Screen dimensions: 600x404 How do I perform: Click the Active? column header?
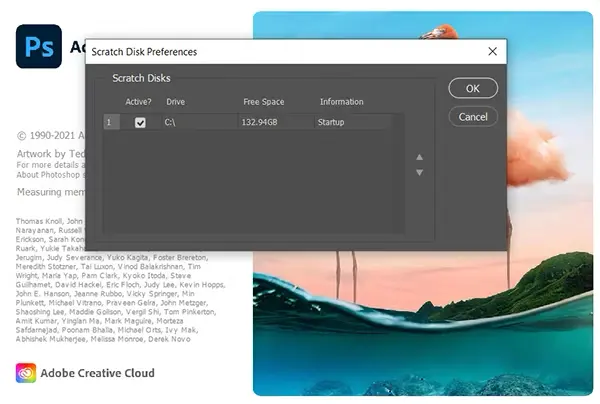point(139,102)
